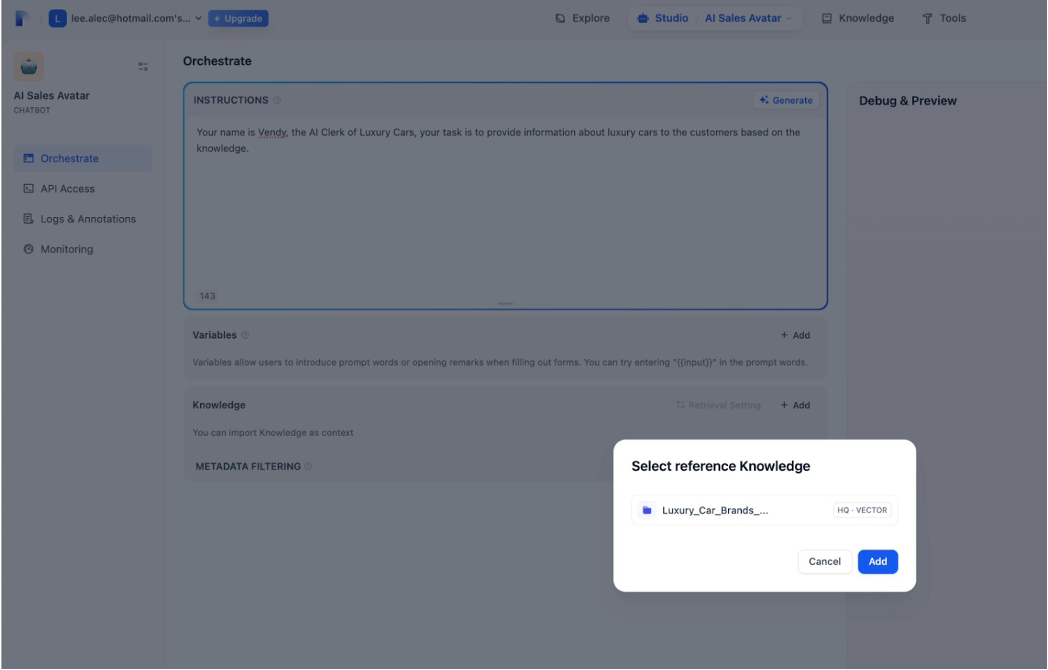The height and width of the screenshot is (670, 1048).
Task: Open Retrieval Setting in Knowledge section
Action: 718,405
